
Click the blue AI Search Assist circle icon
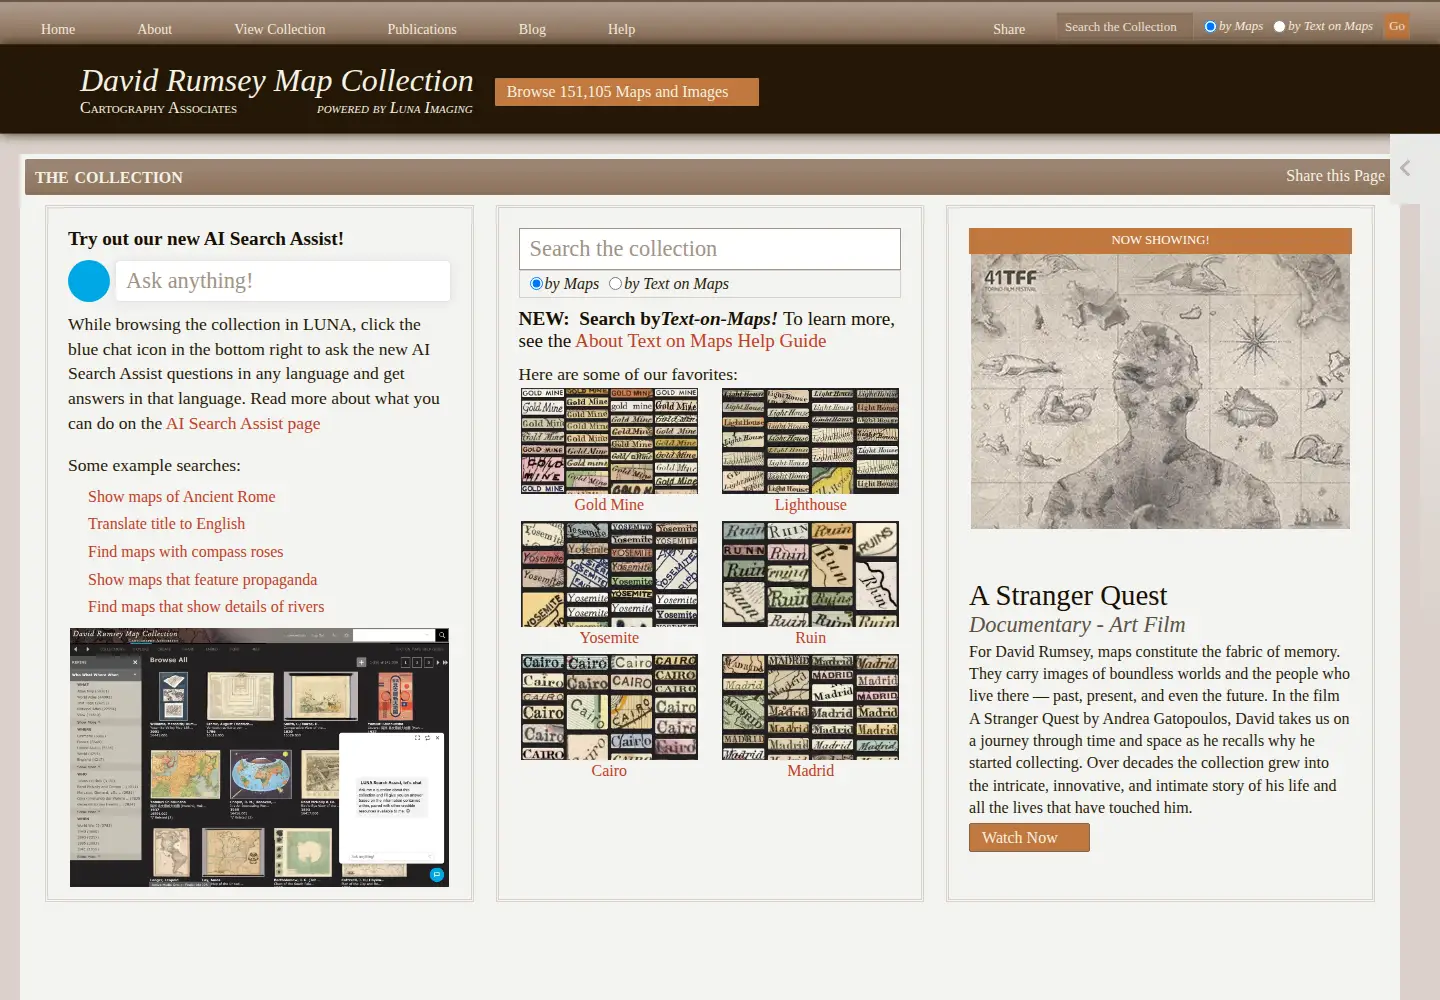(89, 281)
